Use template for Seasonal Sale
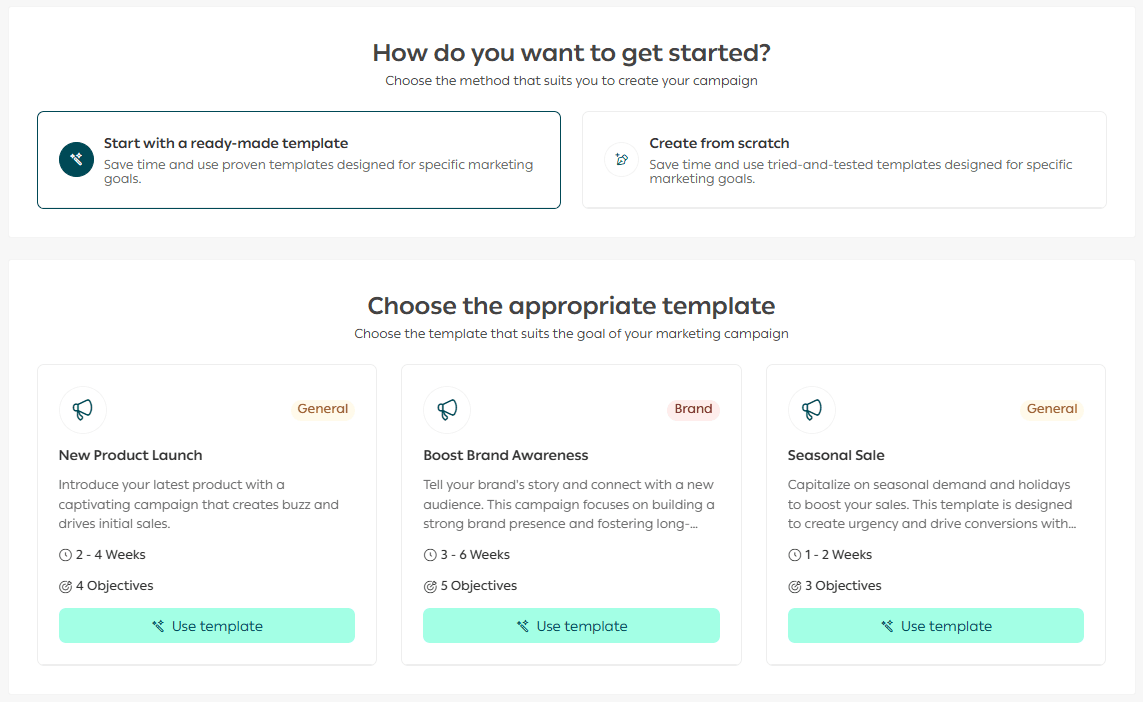 click(936, 626)
